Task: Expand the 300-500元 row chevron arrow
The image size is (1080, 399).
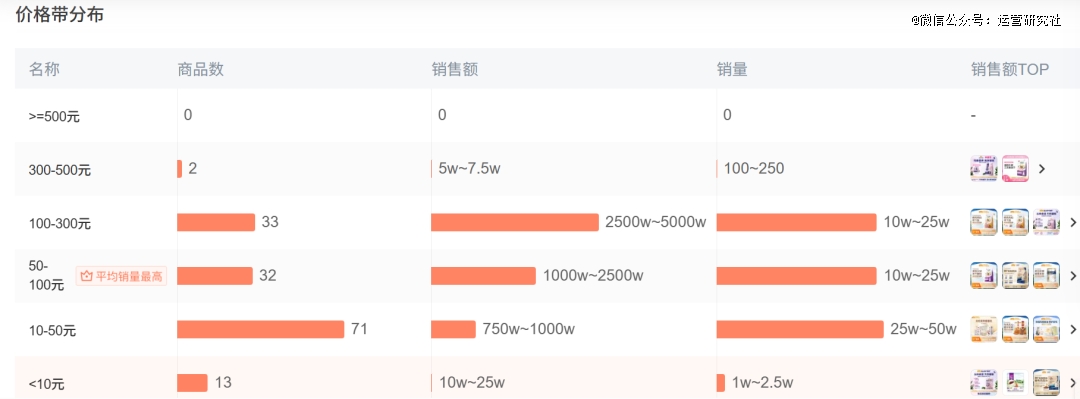Action: 1041,169
